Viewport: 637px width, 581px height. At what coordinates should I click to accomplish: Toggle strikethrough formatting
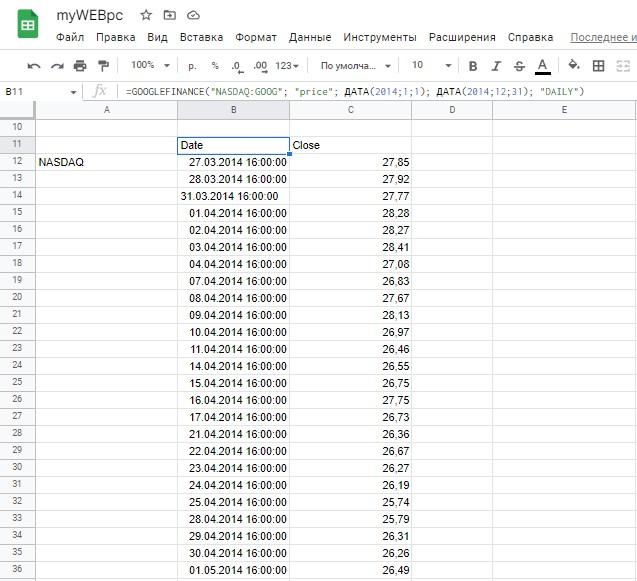[519, 66]
